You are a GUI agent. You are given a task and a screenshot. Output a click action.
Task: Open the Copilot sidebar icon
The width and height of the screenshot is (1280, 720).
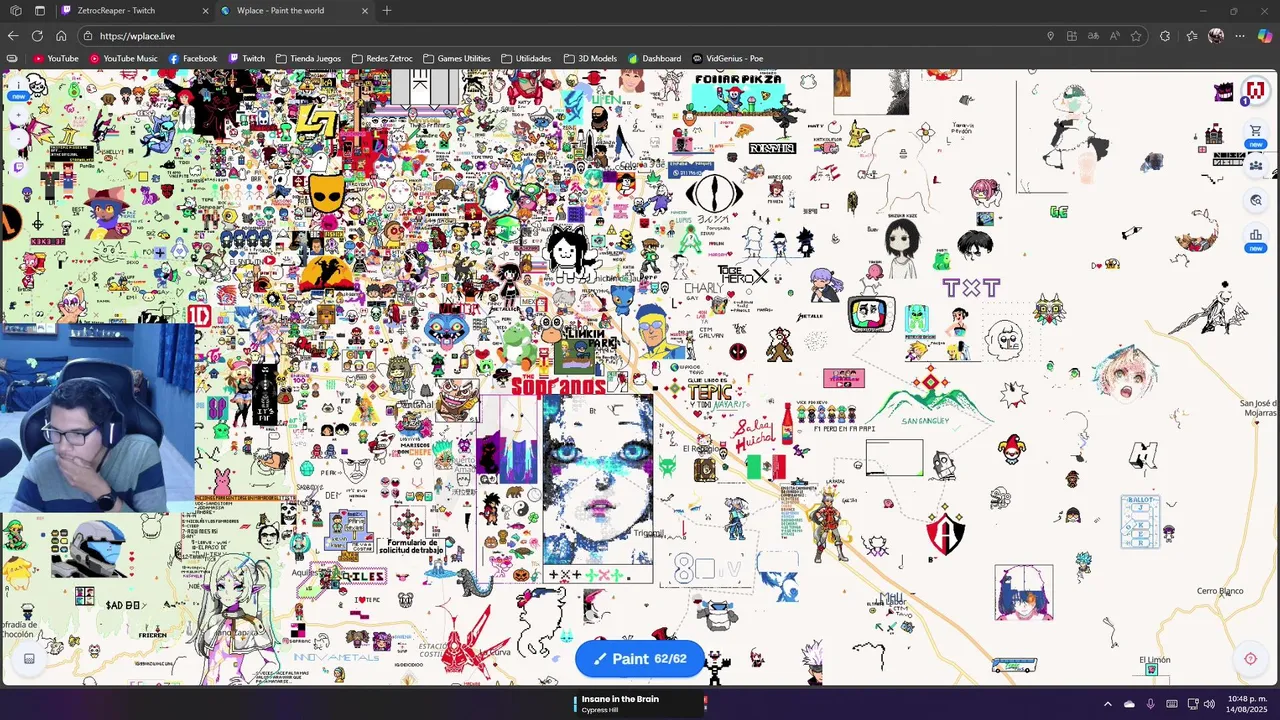(x=1265, y=36)
